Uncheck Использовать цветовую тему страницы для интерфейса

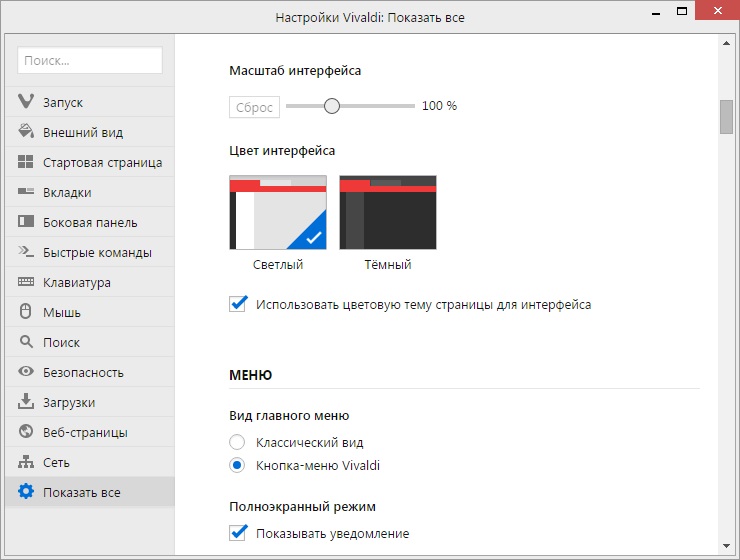(238, 304)
